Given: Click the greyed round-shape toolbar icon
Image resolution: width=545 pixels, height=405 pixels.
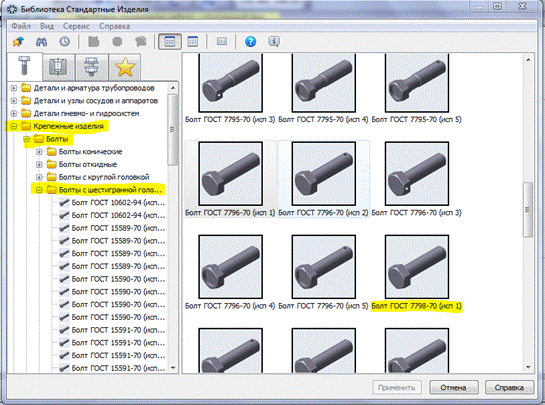Looking at the screenshot, I should (x=117, y=42).
